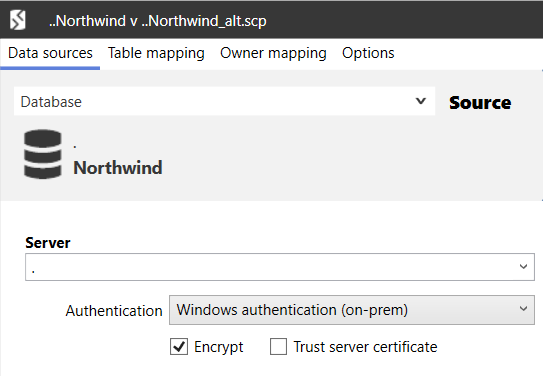Expand the Server combo box arrow
The width and height of the screenshot is (543, 376).
[x=523, y=267]
